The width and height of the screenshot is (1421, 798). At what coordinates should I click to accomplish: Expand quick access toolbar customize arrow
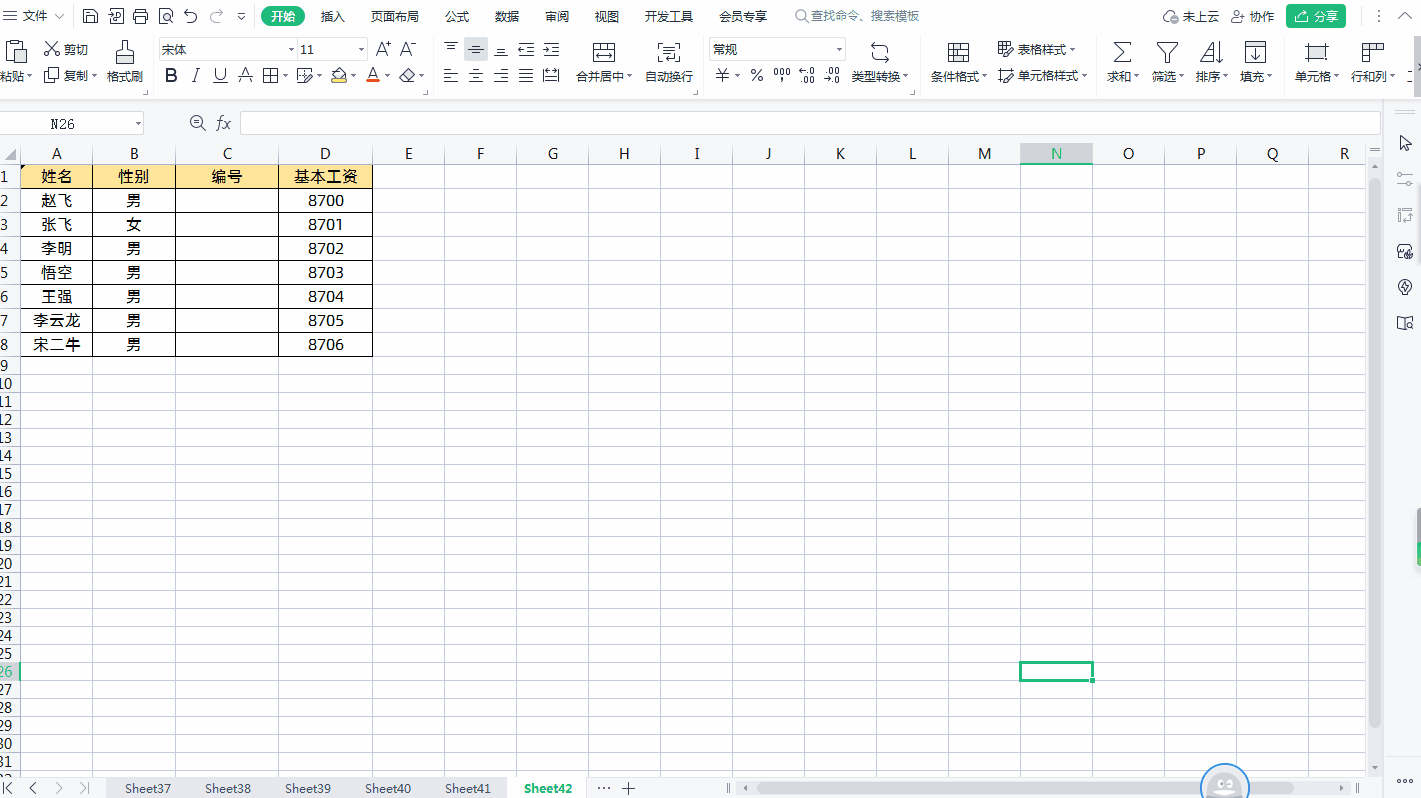click(241, 17)
